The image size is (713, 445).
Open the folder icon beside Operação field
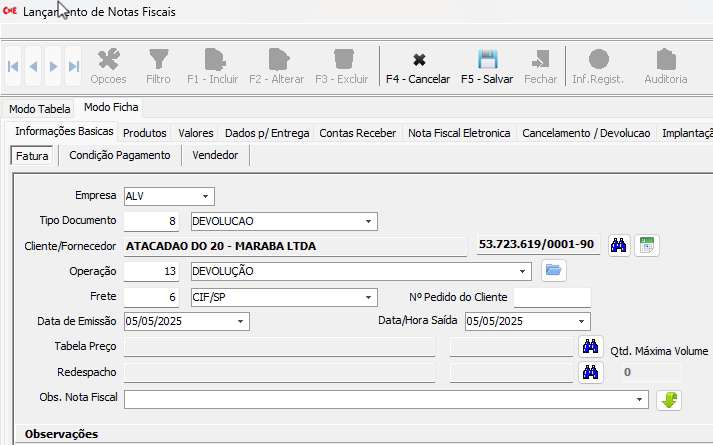[x=554, y=270]
